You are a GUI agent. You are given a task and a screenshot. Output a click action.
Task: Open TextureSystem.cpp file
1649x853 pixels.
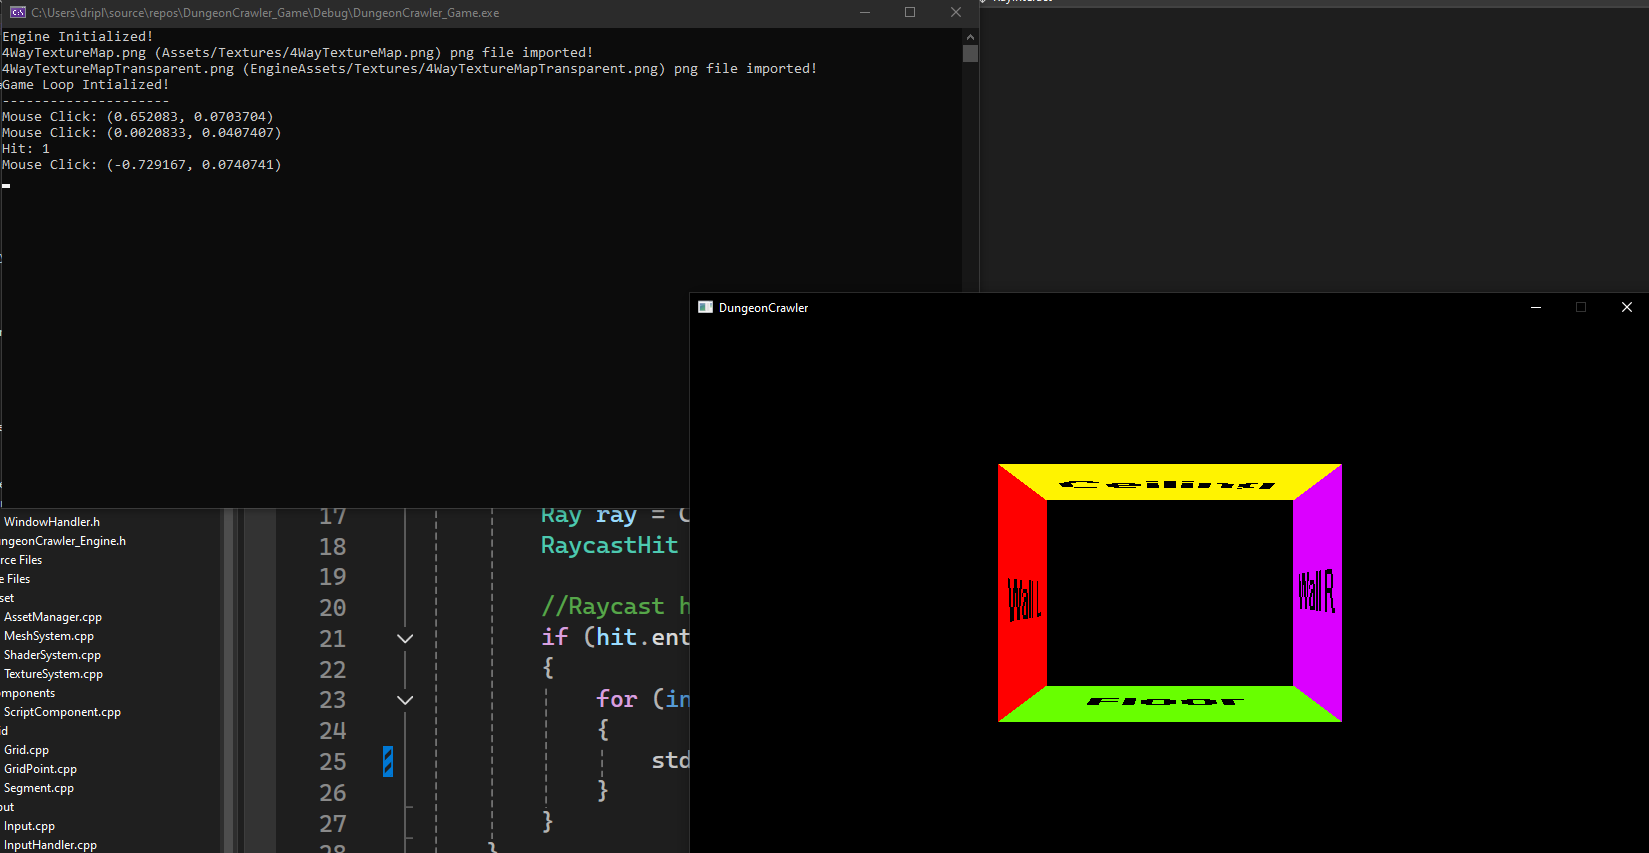(53, 674)
